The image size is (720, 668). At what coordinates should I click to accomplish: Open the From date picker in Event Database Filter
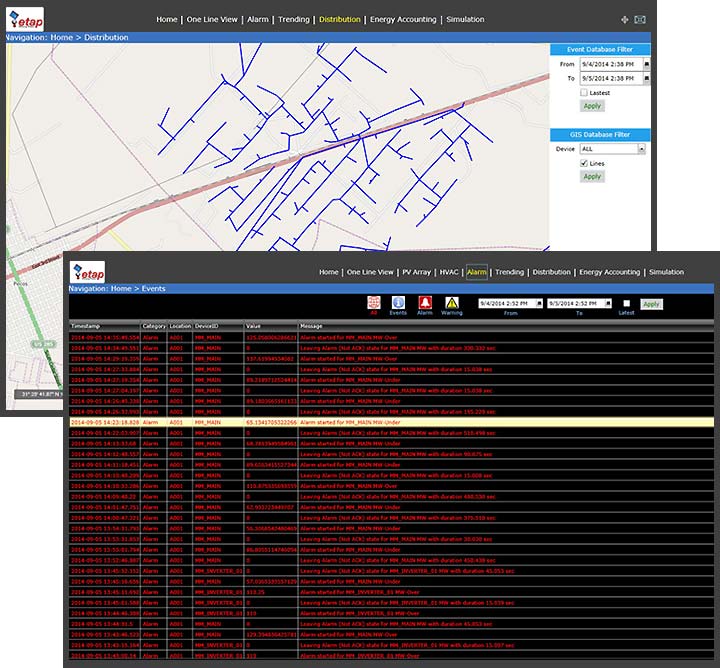pos(646,63)
